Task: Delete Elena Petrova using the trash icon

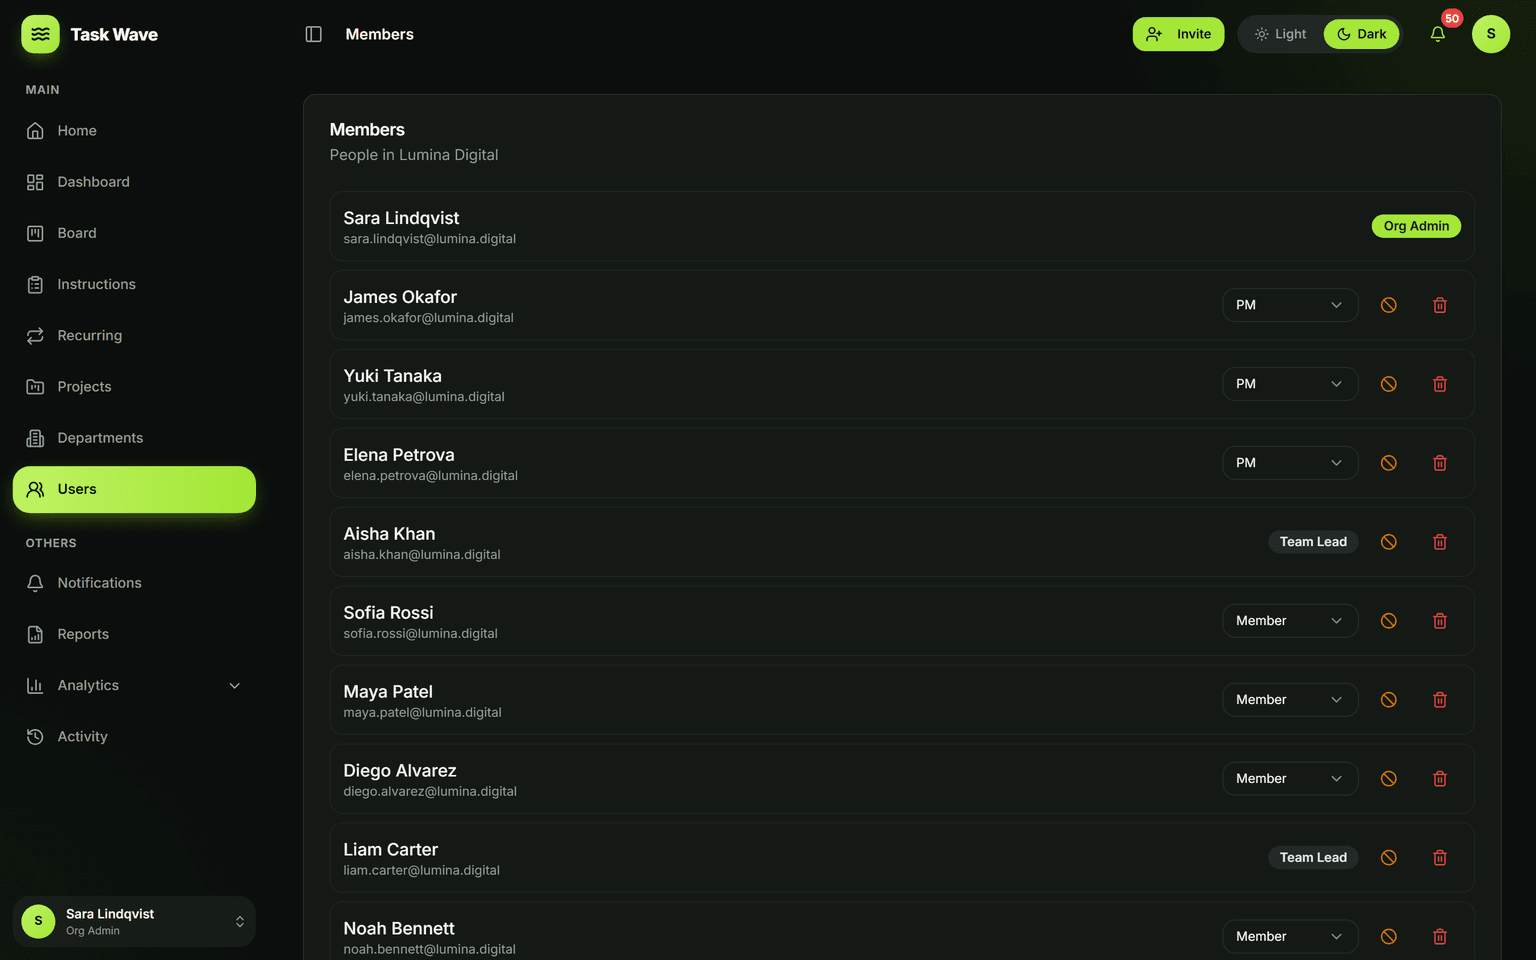Action: (1440, 463)
